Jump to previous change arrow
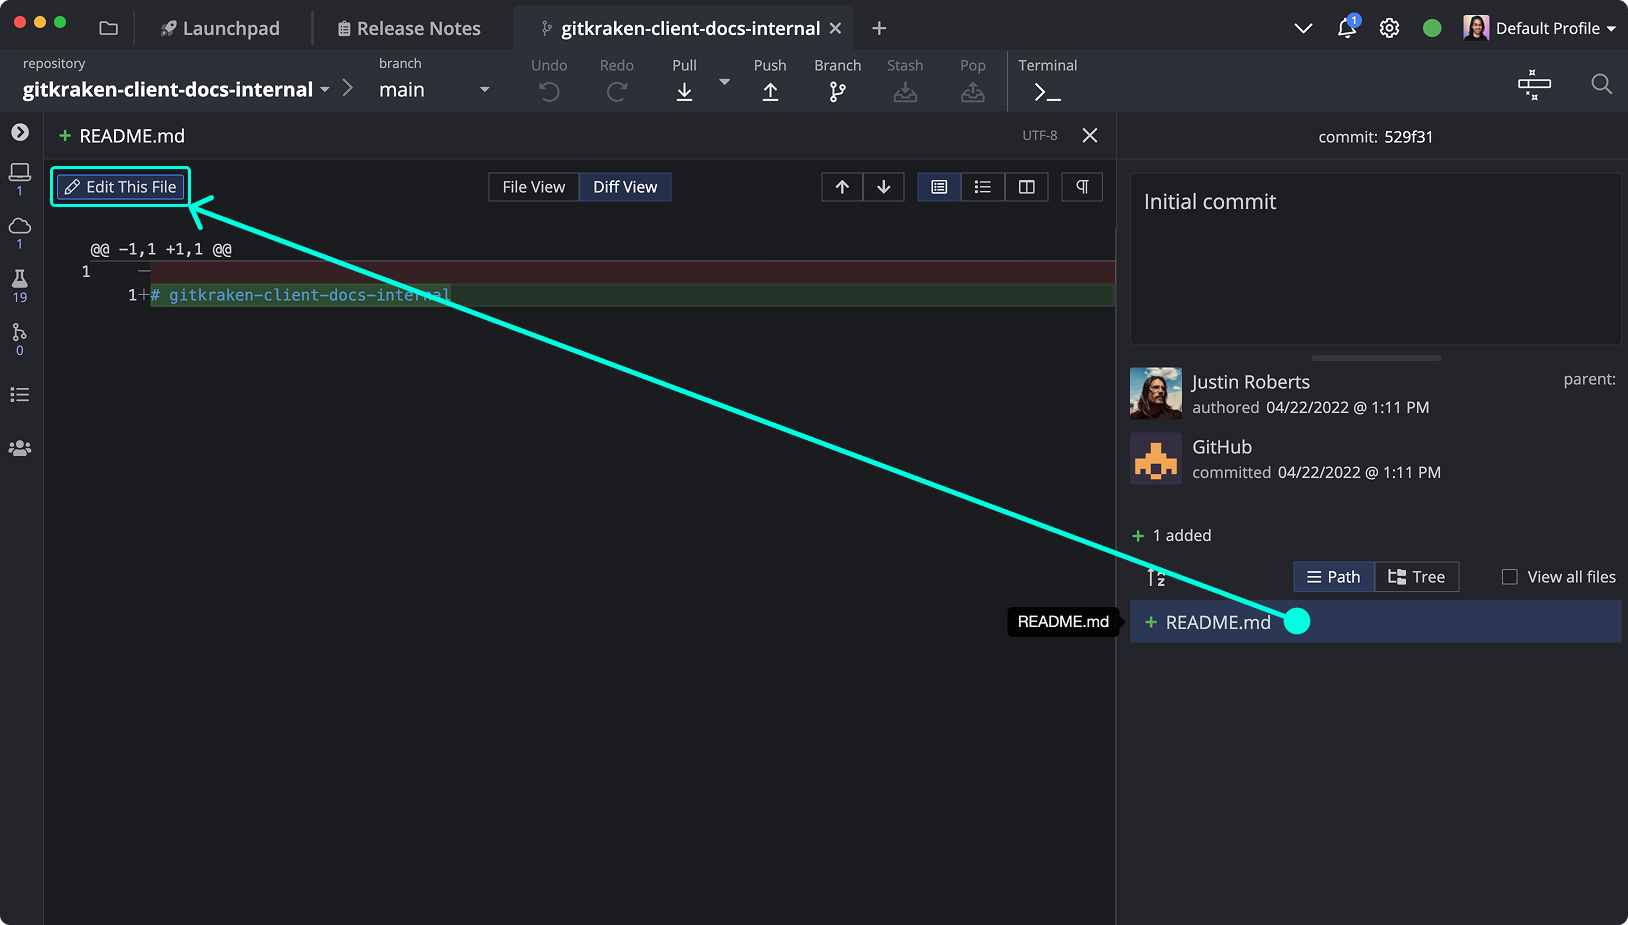The image size is (1628, 925). tap(842, 187)
